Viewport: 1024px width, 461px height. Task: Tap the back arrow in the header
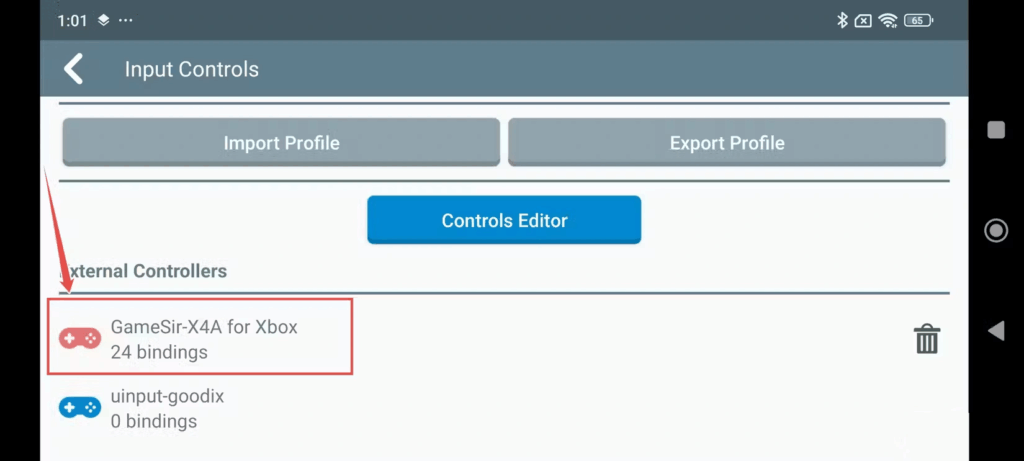pos(73,69)
